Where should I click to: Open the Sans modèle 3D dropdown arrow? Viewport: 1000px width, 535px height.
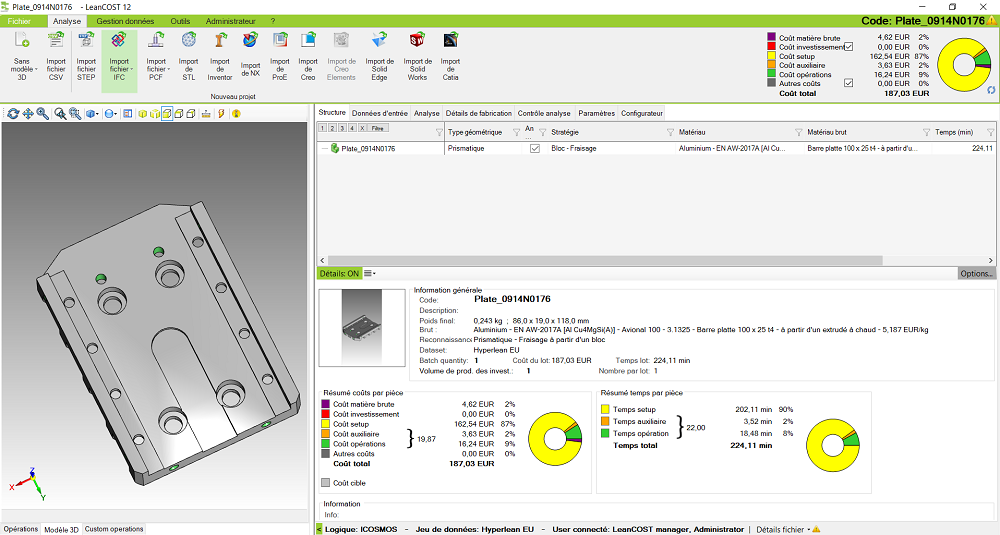36,70
